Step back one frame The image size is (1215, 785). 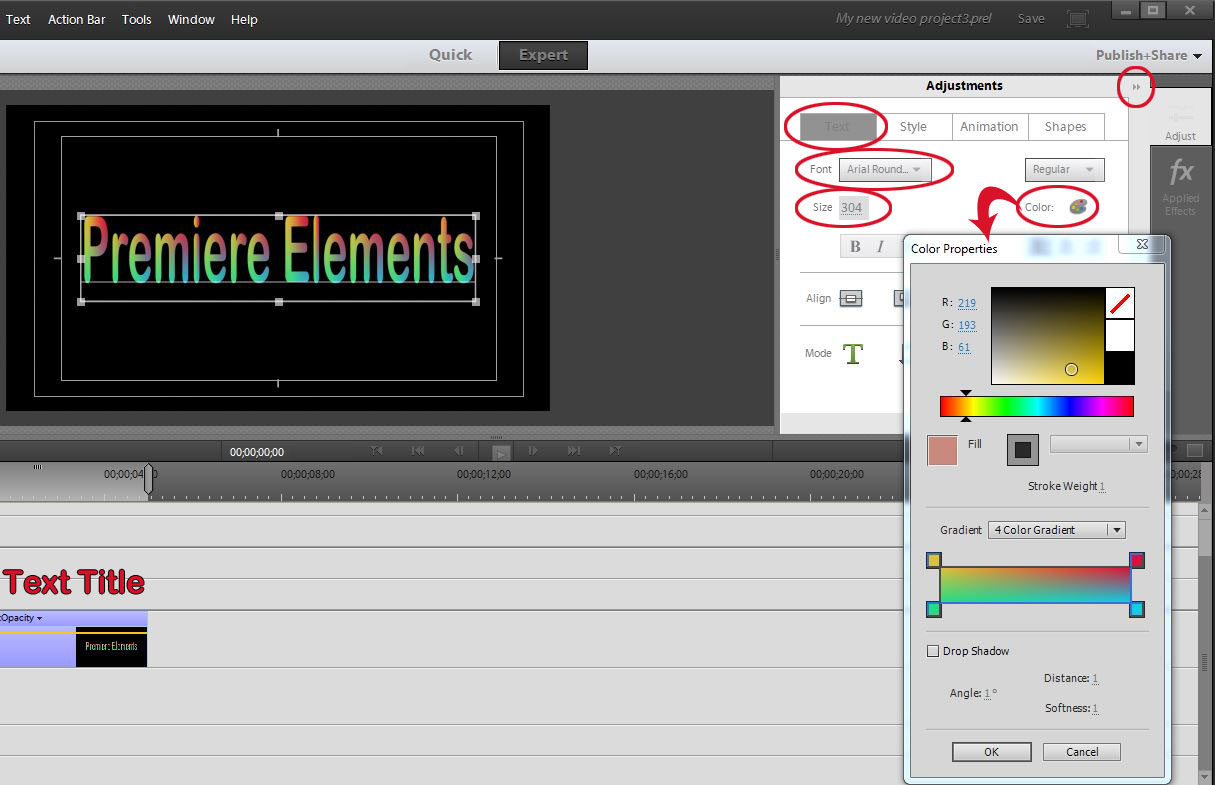[x=458, y=451]
